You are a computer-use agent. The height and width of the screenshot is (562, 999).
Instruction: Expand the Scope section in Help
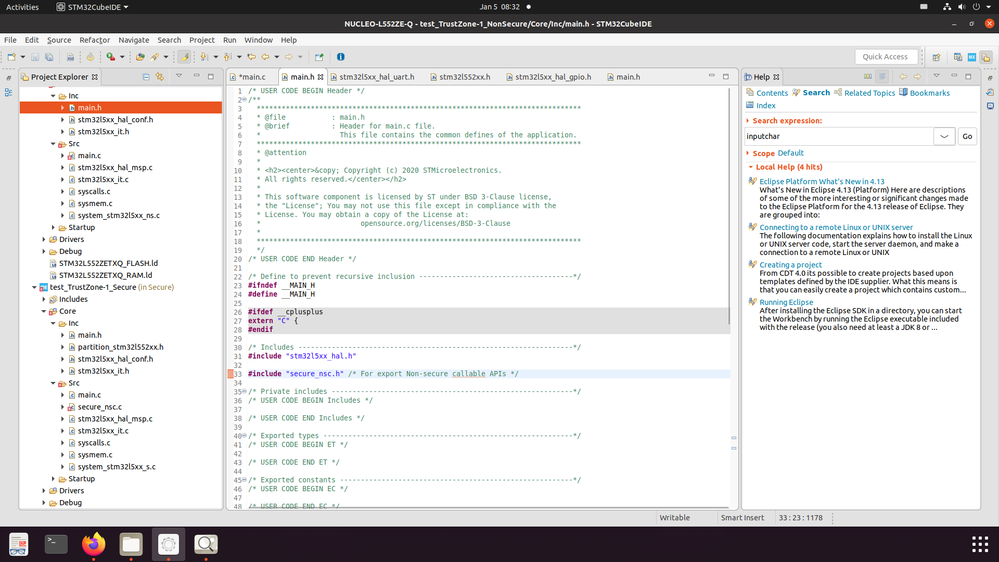click(x=748, y=153)
